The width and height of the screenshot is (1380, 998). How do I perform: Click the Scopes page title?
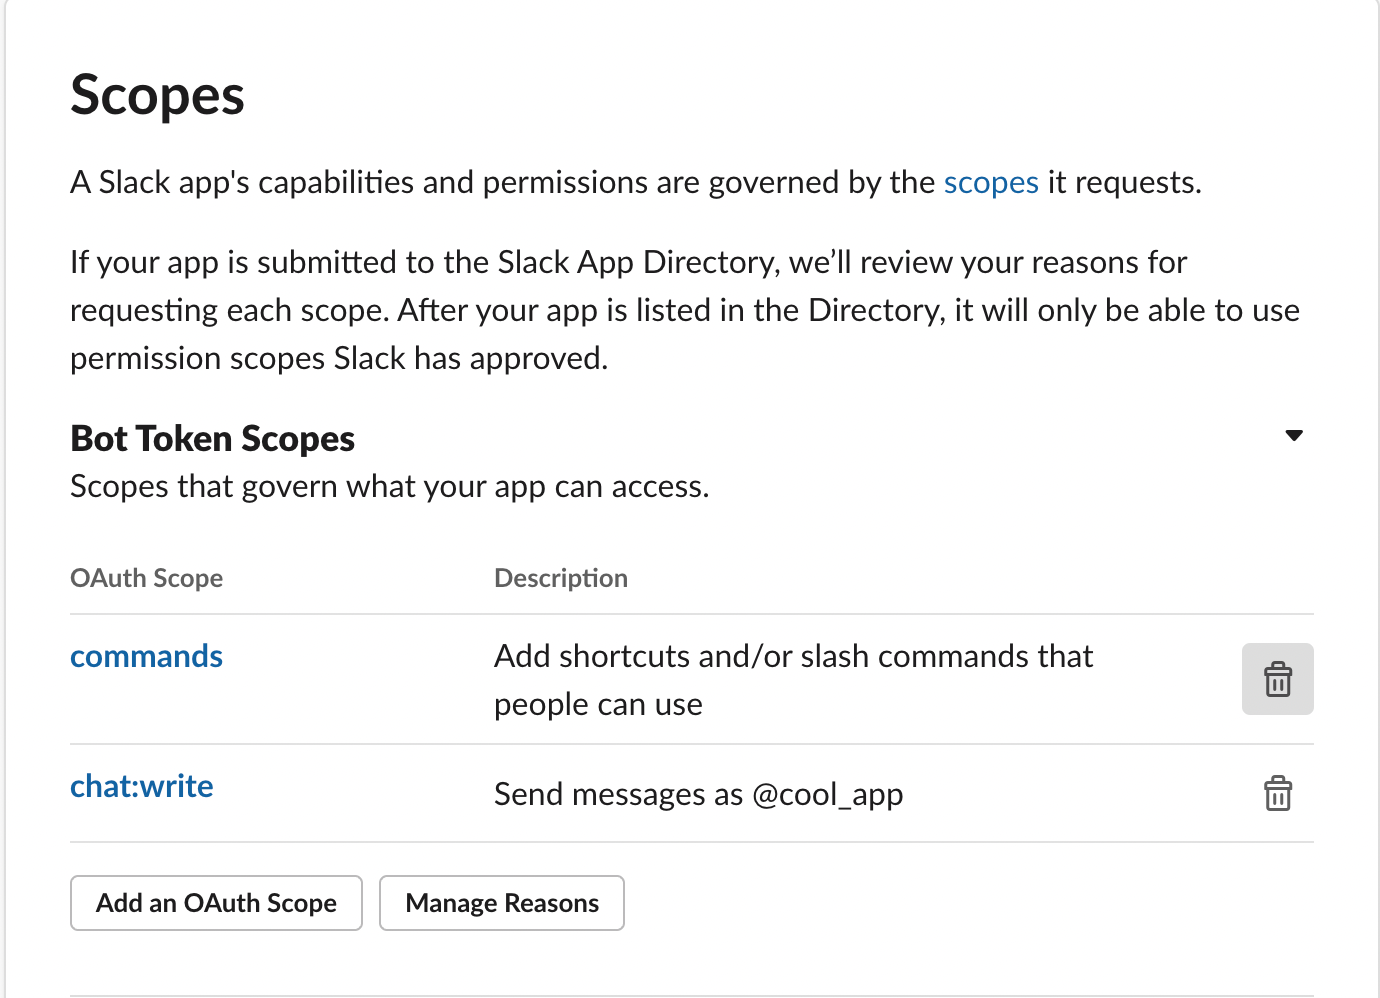click(x=157, y=95)
